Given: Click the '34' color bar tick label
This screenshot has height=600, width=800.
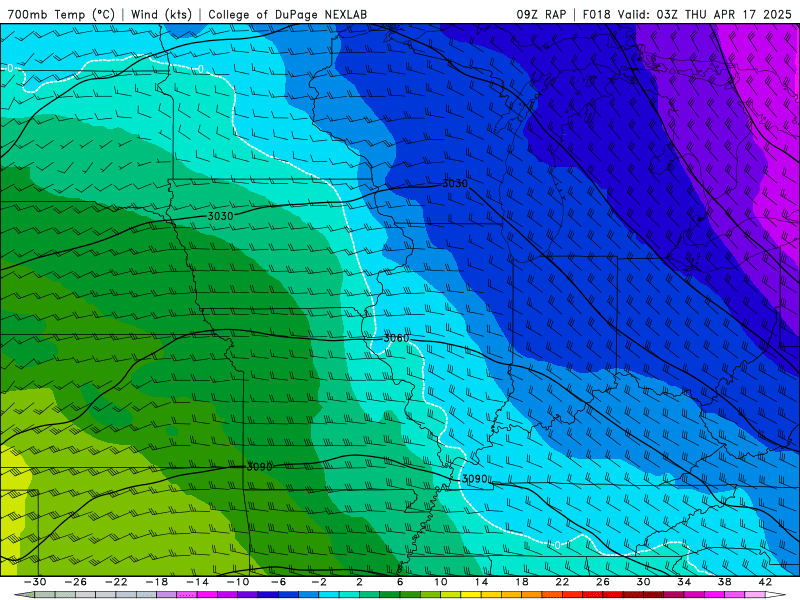Looking at the screenshot, I should click(684, 582).
